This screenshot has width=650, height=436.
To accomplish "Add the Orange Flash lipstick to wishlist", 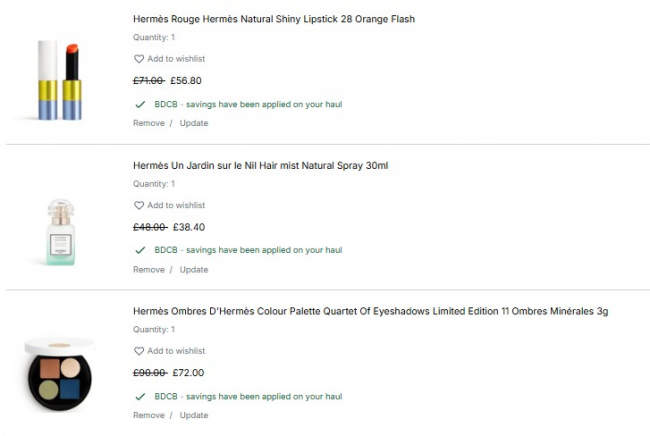I will click(x=176, y=59).
